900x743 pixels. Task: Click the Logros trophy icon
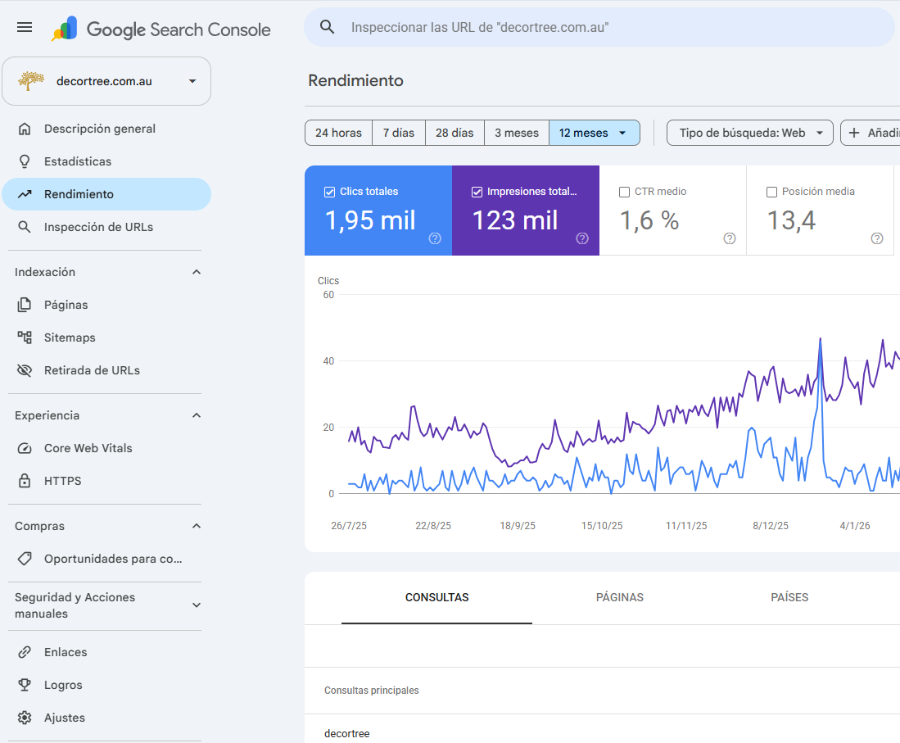point(25,685)
